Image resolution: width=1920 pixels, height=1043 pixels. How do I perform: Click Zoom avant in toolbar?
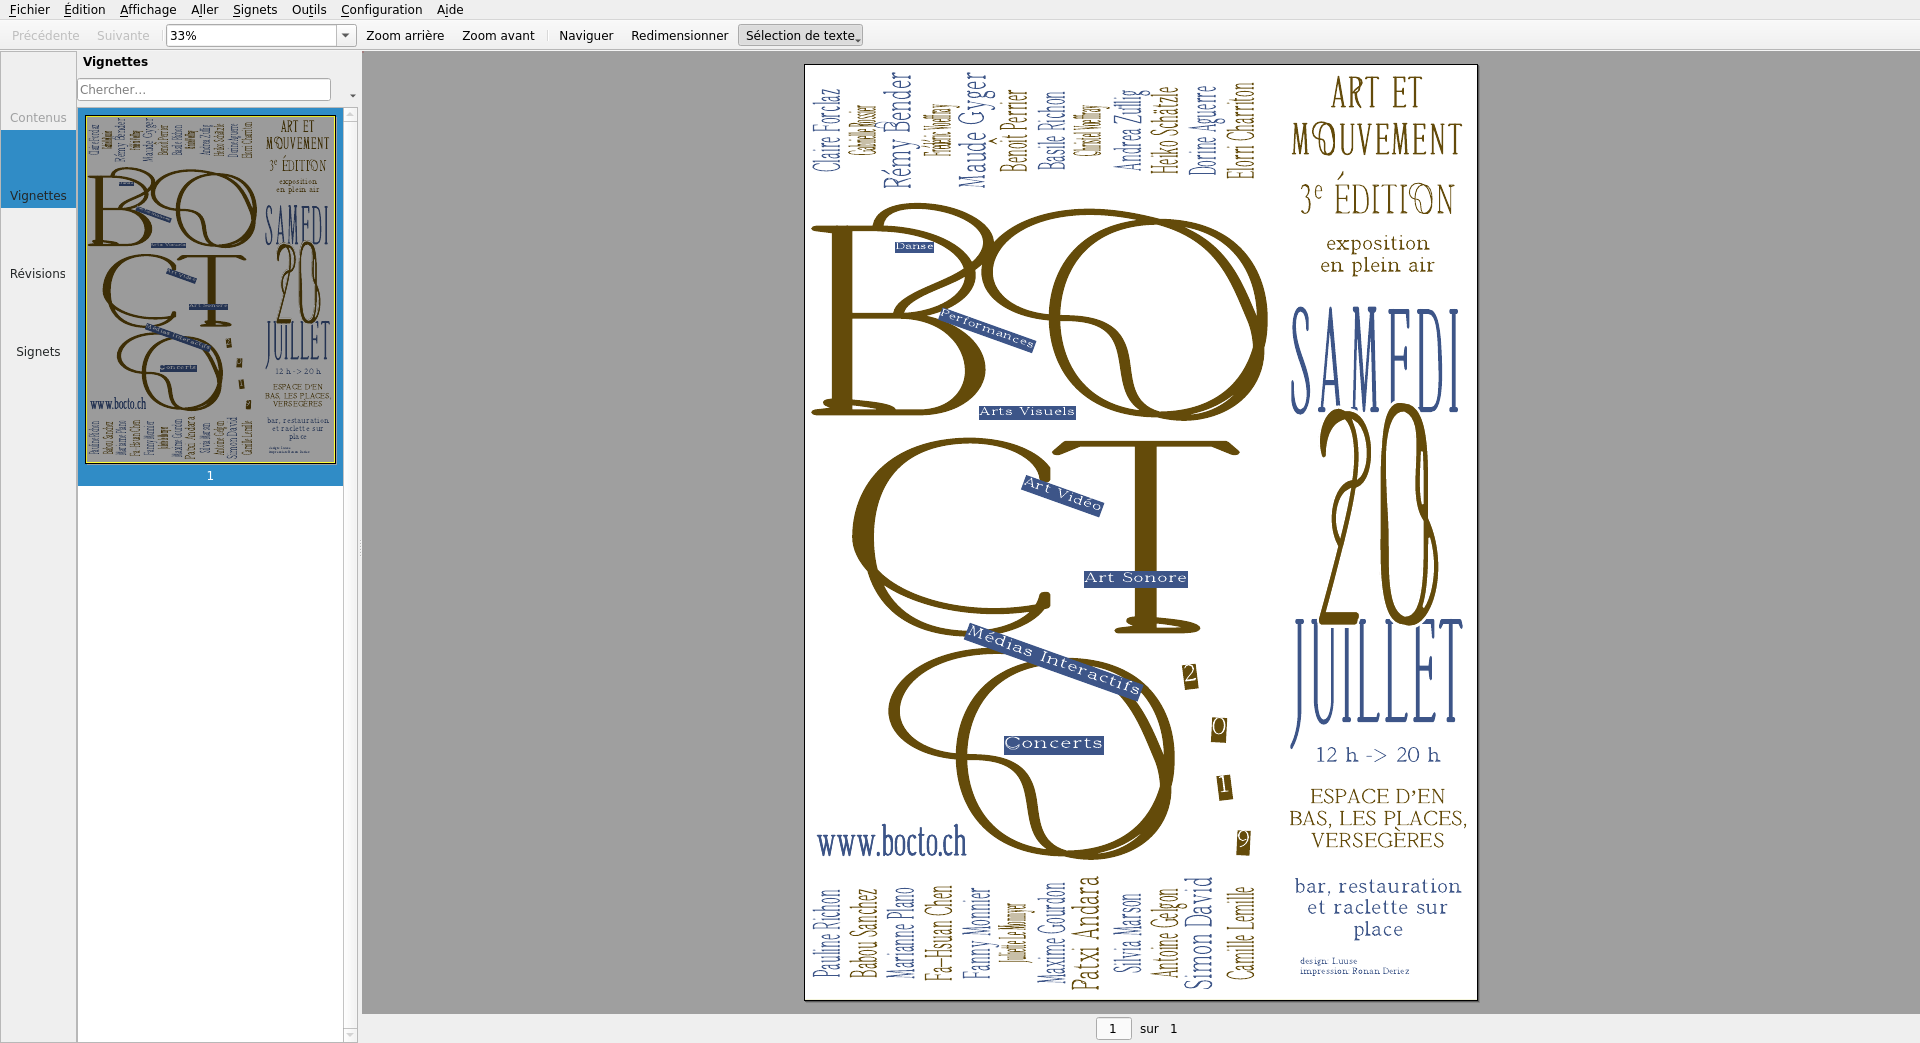tap(498, 36)
